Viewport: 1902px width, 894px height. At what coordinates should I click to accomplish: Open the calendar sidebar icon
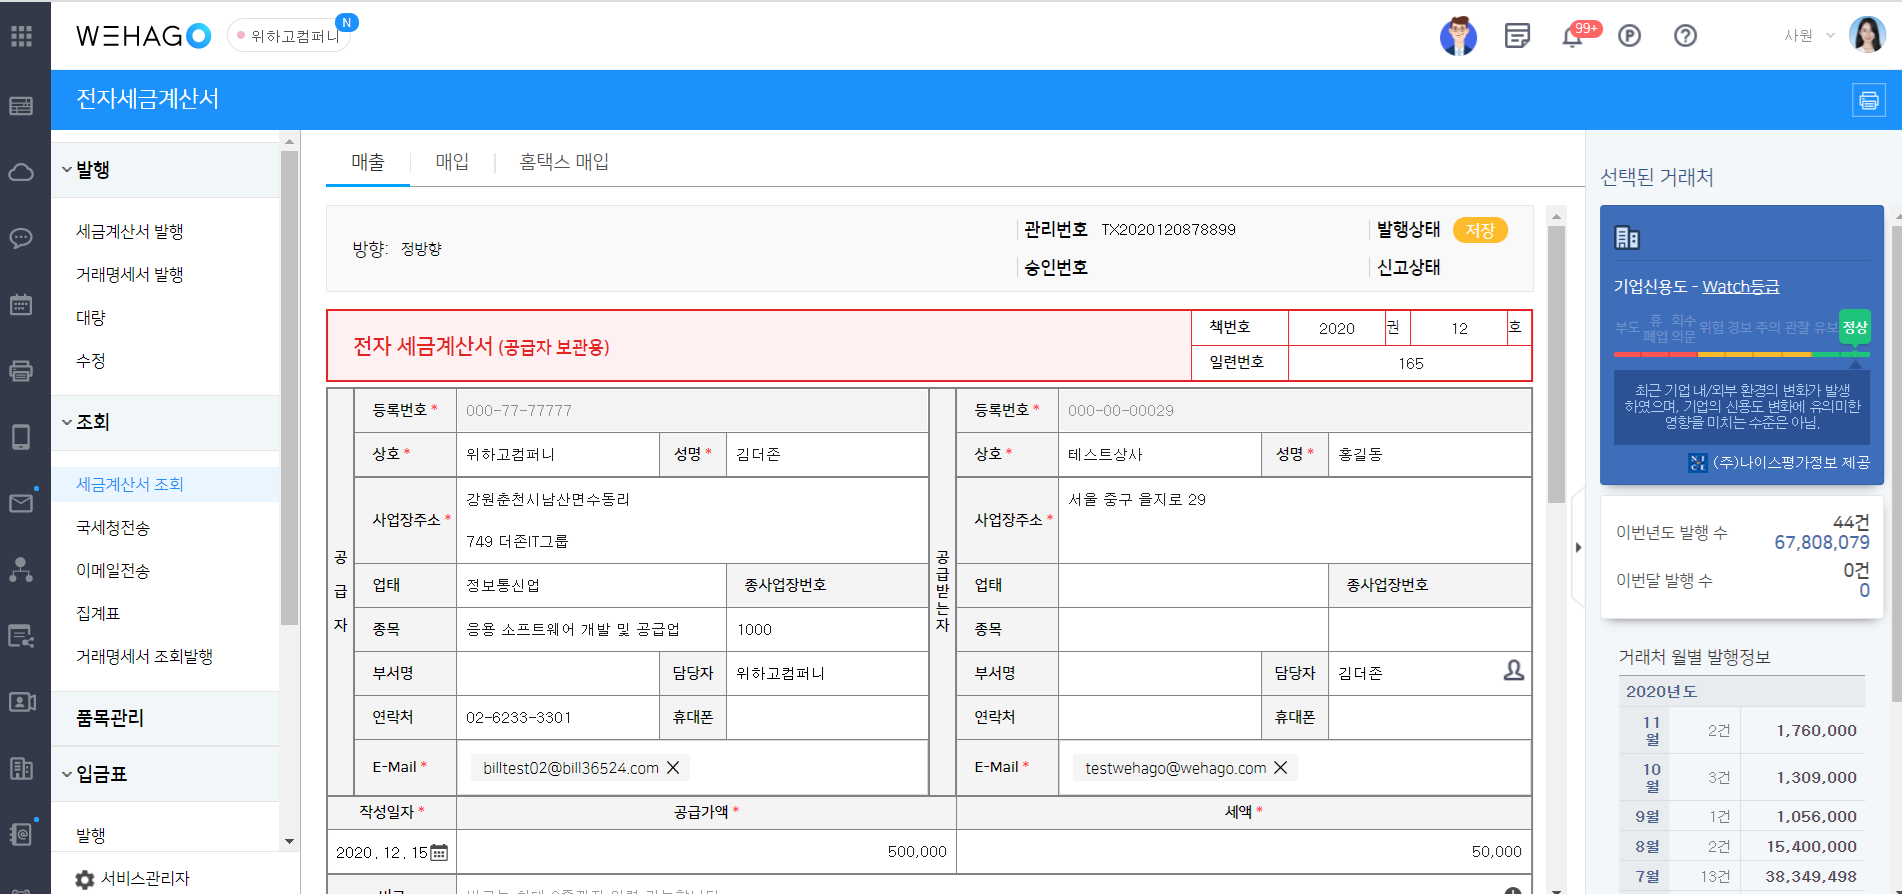[22, 304]
